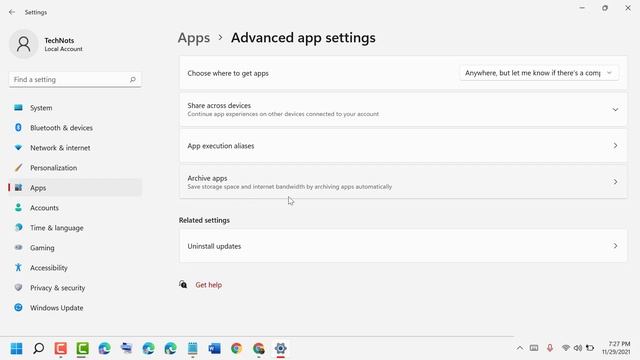Go to Privacy & security
This screenshot has height=360, width=640.
tap(75, 288)
